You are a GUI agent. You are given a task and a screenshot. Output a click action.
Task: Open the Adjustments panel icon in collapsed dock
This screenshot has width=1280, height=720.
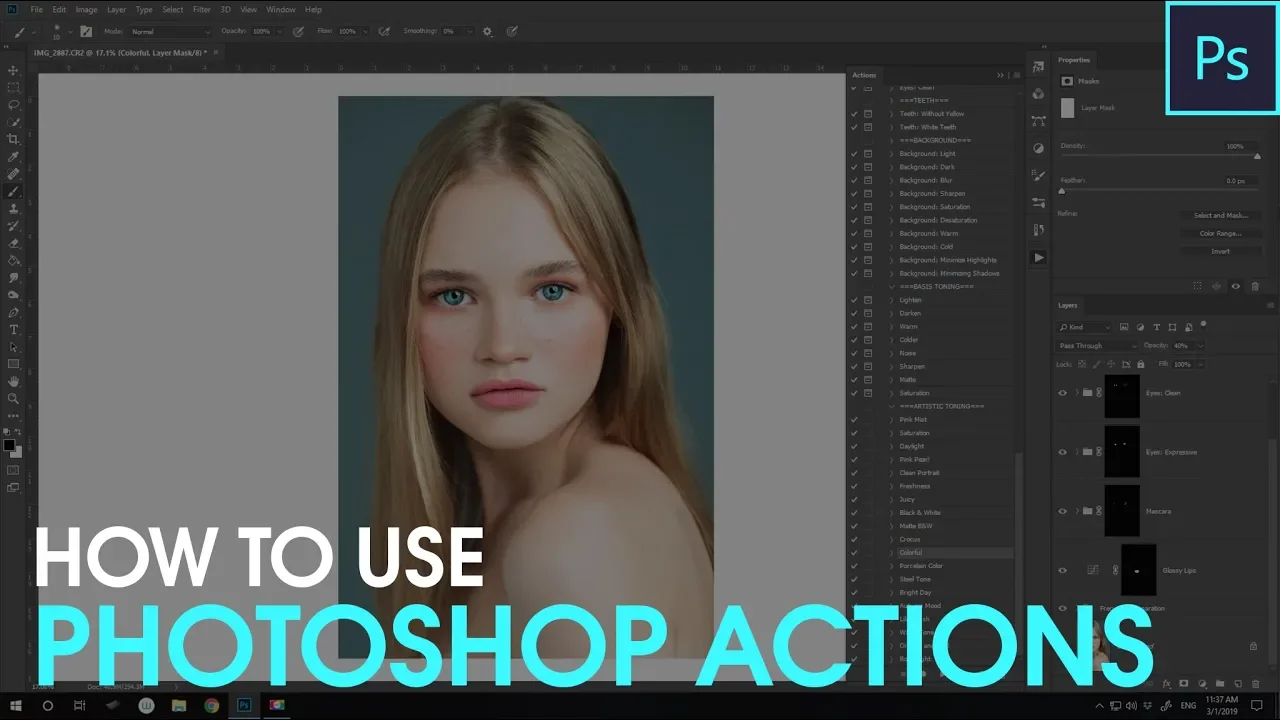[x=1038, y=148]
